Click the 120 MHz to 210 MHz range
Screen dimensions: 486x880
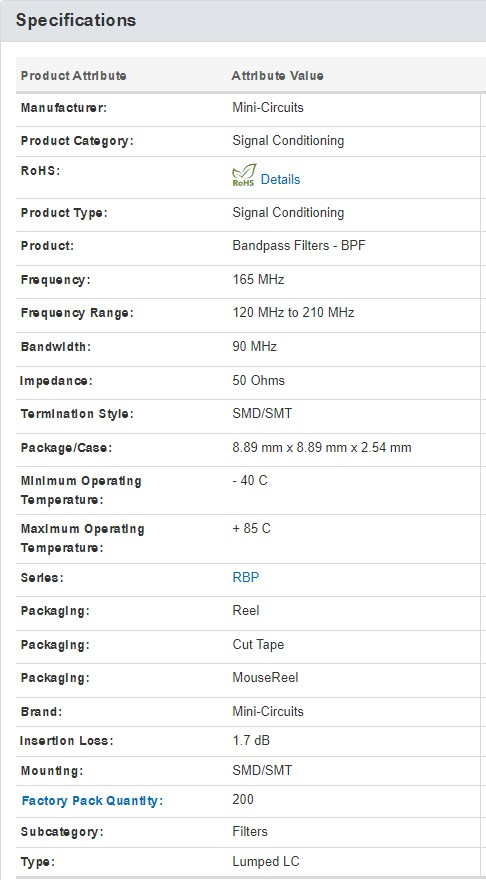pos(293,313)
